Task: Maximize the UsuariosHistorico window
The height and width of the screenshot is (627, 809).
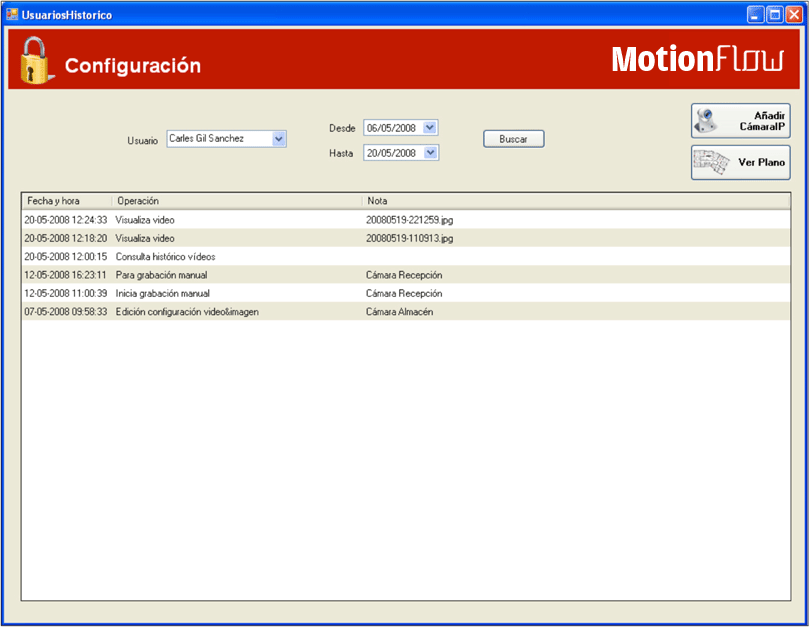Action: 774,15
